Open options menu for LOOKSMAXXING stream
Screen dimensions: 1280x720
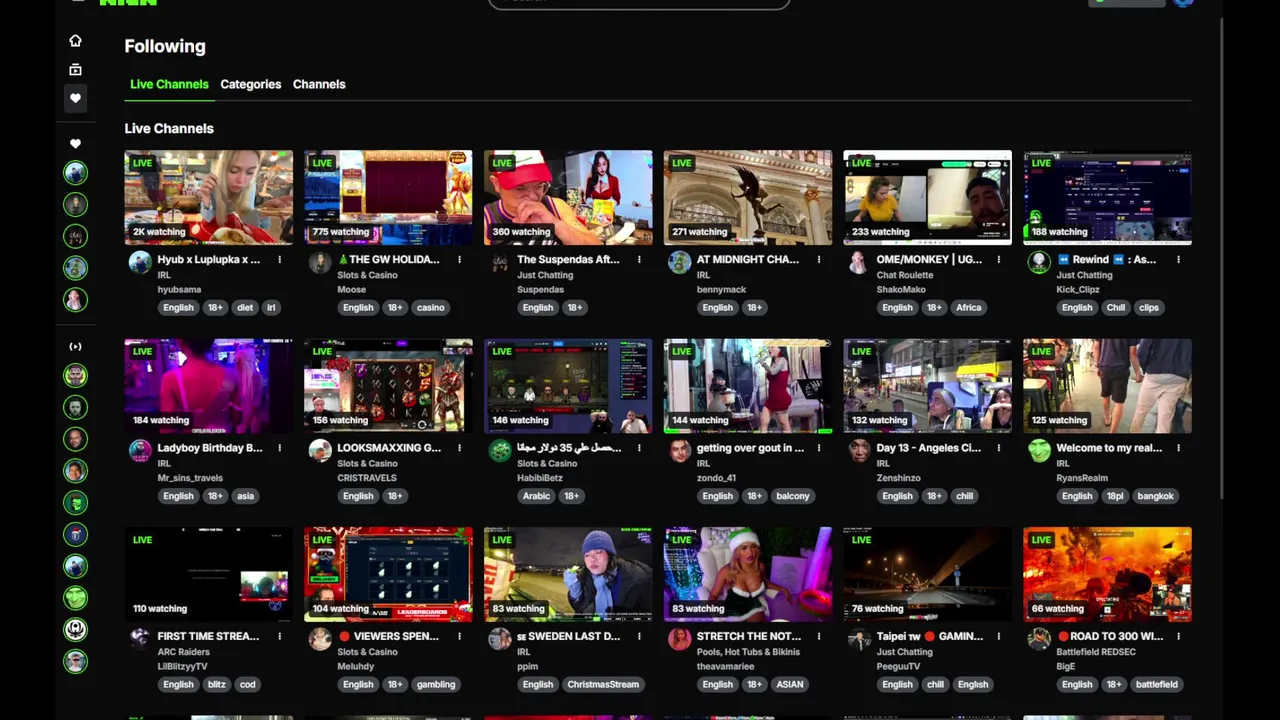pos(459,448)
